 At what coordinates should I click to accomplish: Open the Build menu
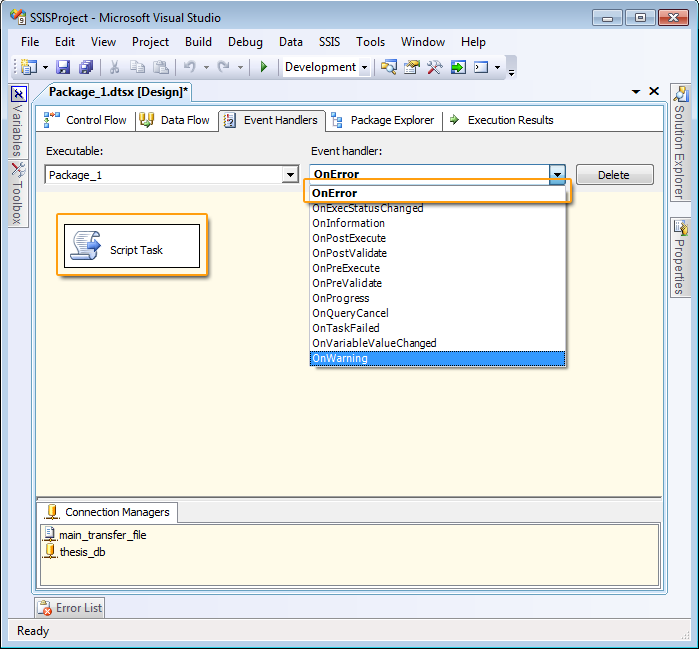point(198,42)
